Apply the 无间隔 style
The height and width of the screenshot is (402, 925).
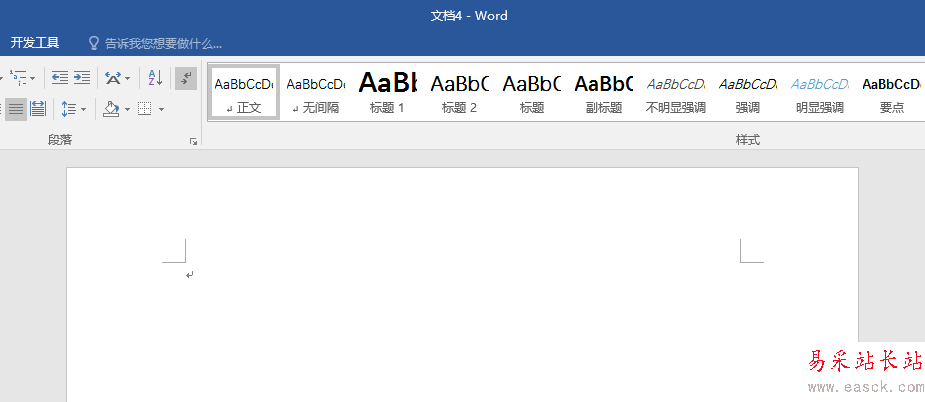click(316, 92)
